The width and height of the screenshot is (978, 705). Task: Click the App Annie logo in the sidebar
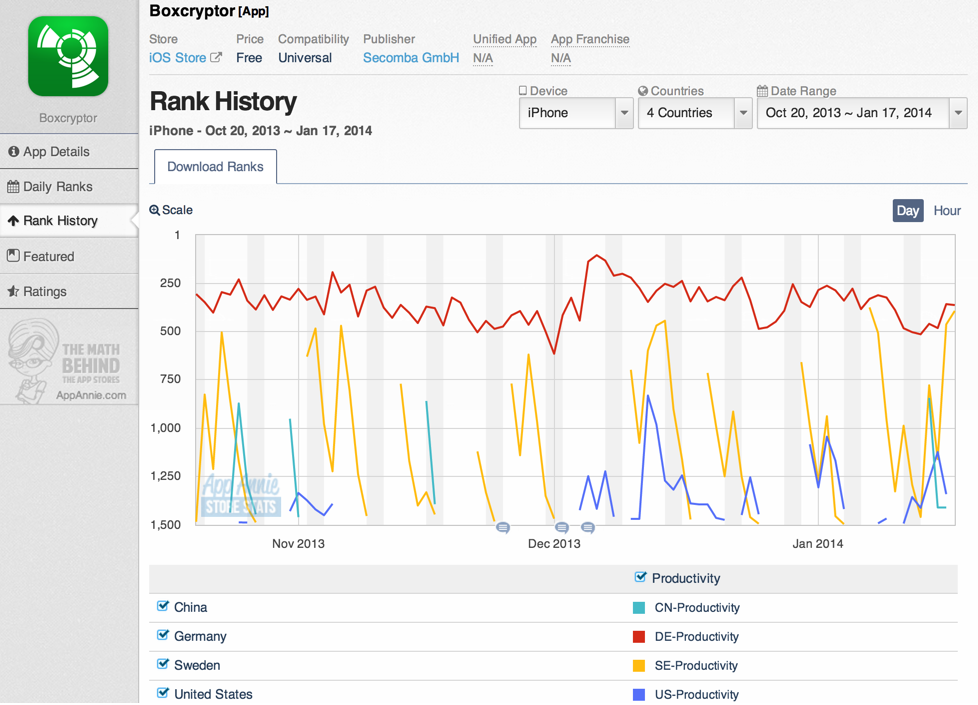tap(68, 362)
